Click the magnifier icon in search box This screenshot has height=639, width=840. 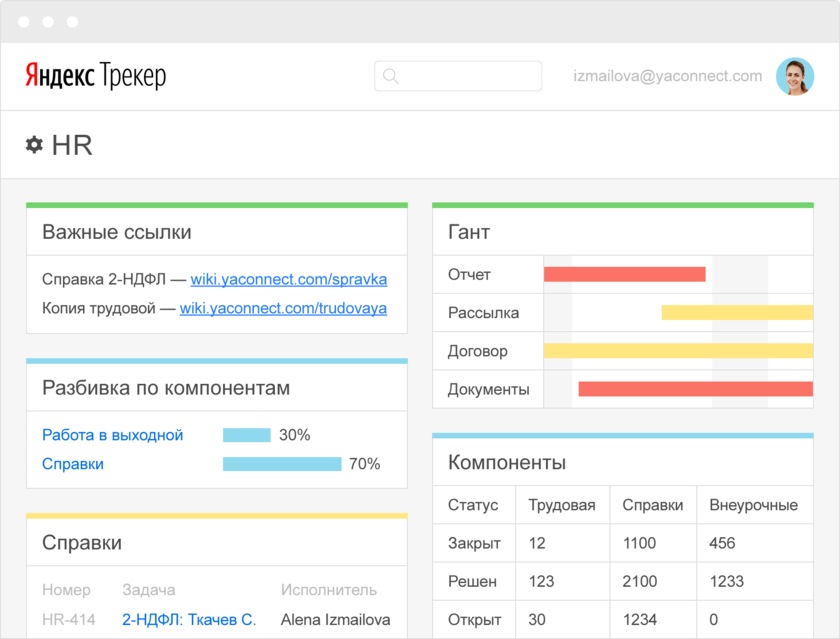[x=390, y=76]
